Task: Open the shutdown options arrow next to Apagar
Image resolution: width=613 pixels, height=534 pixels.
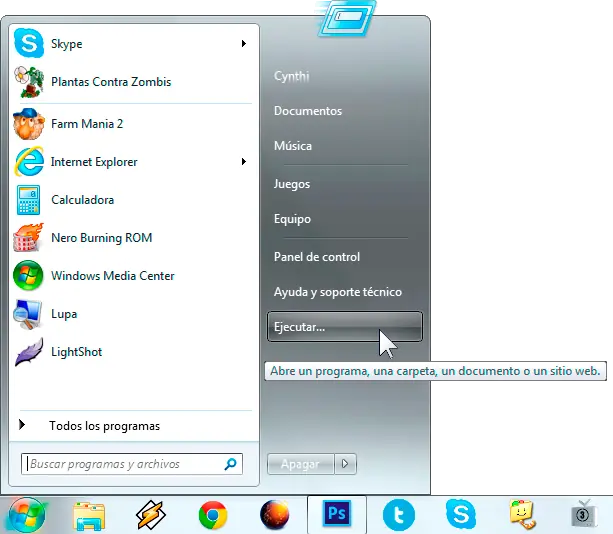Action: [x=345, y=464]
